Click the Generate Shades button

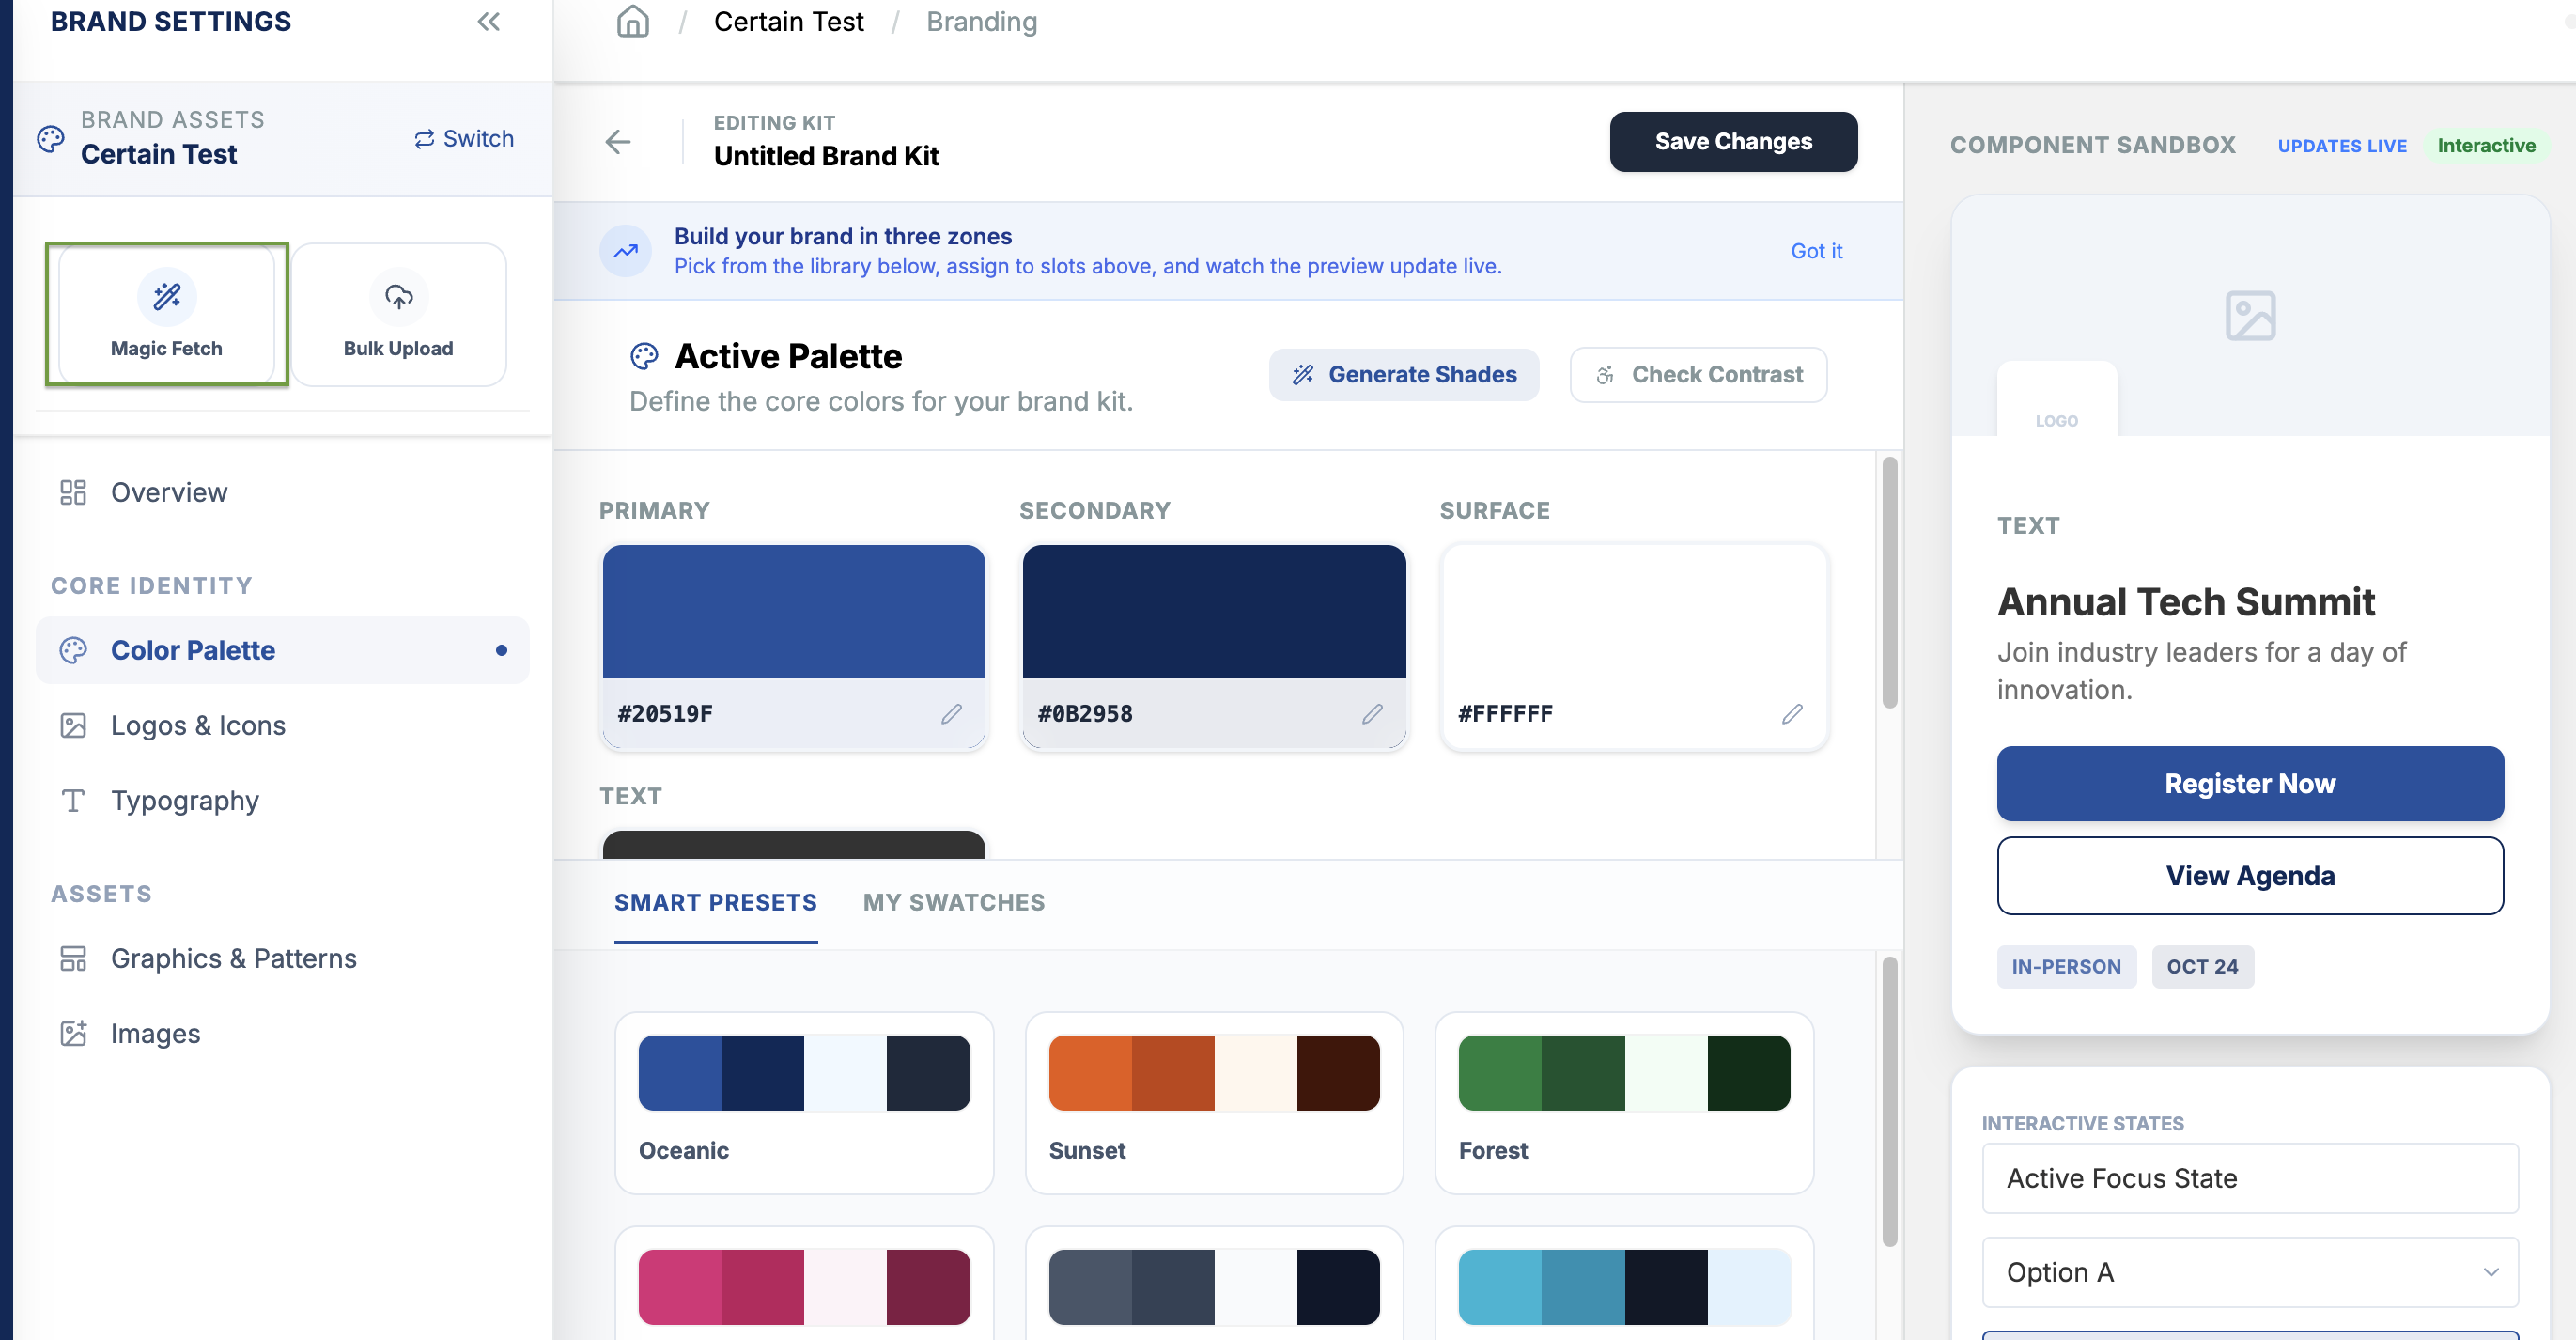pyautogui.click(x=1404, y=374)
